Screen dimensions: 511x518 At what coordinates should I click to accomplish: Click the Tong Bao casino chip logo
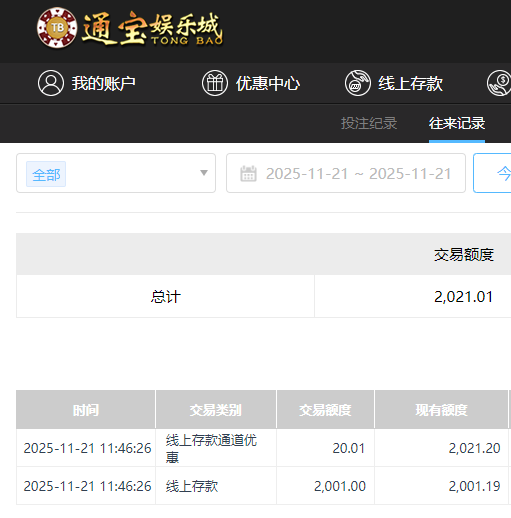[x=57, y=28]
